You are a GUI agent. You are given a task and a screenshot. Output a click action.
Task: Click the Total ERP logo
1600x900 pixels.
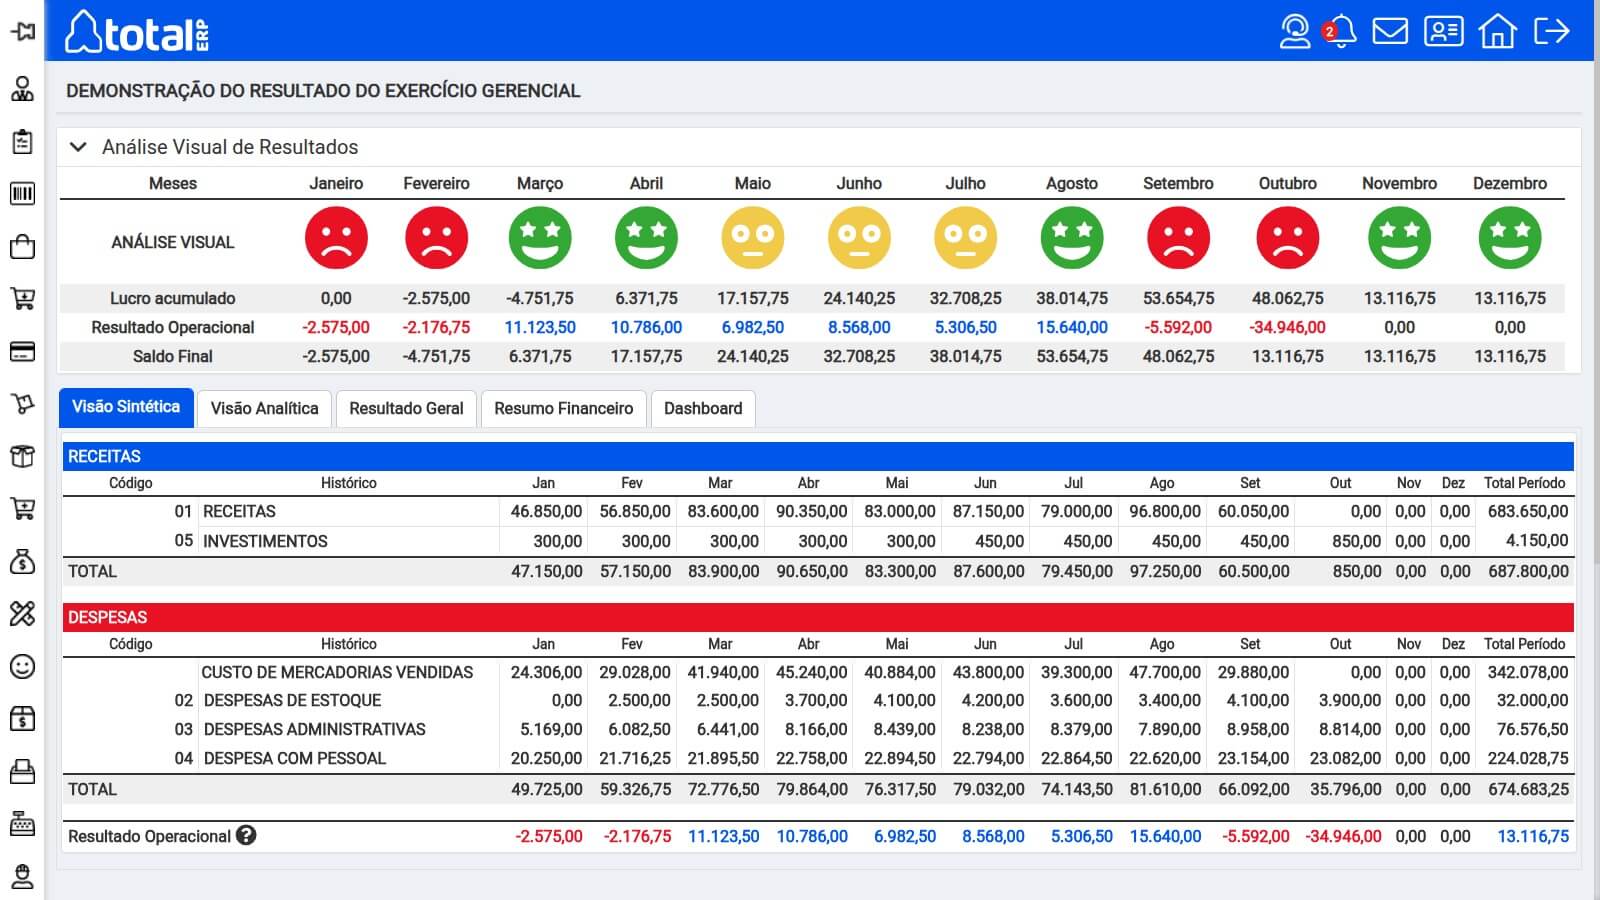[137, 33]
